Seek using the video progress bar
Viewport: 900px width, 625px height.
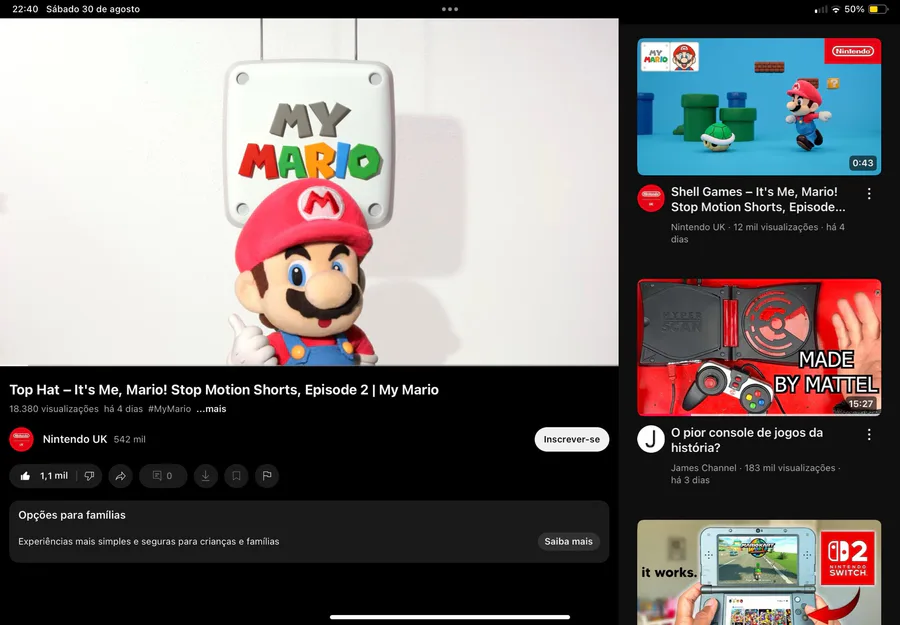pos(309,365)
